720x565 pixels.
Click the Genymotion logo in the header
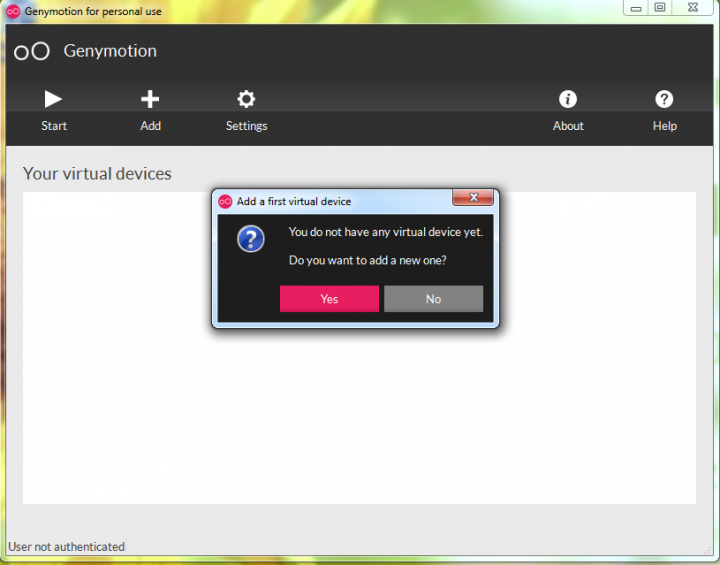32,51
